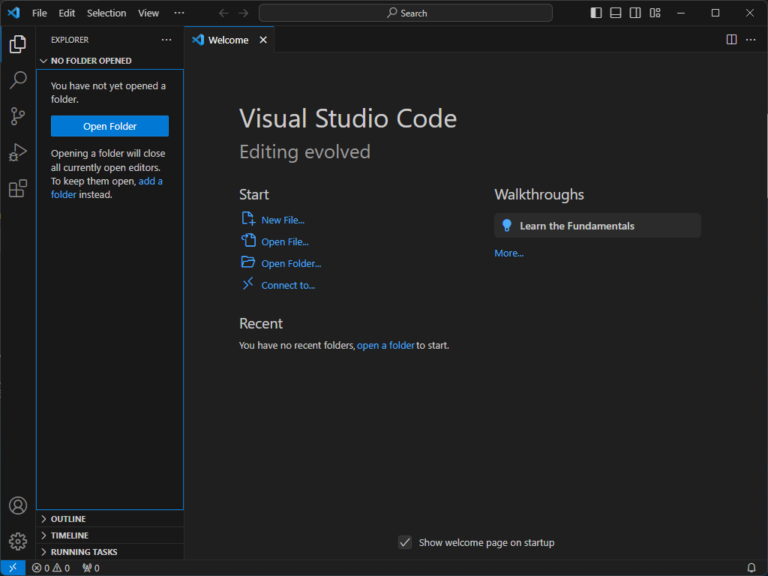This screenshot has height=576, width=768.
Task: Open the notifications bell in status bar
Action: click(x=751, y=568)
